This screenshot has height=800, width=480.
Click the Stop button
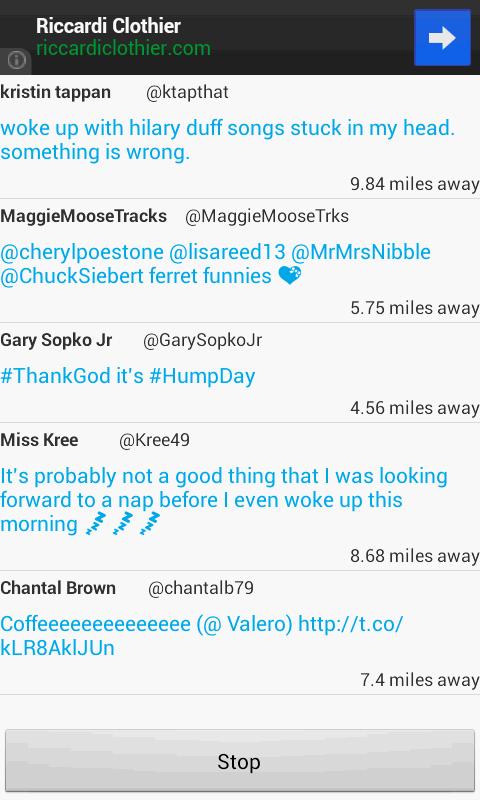[x=240, y=761]
